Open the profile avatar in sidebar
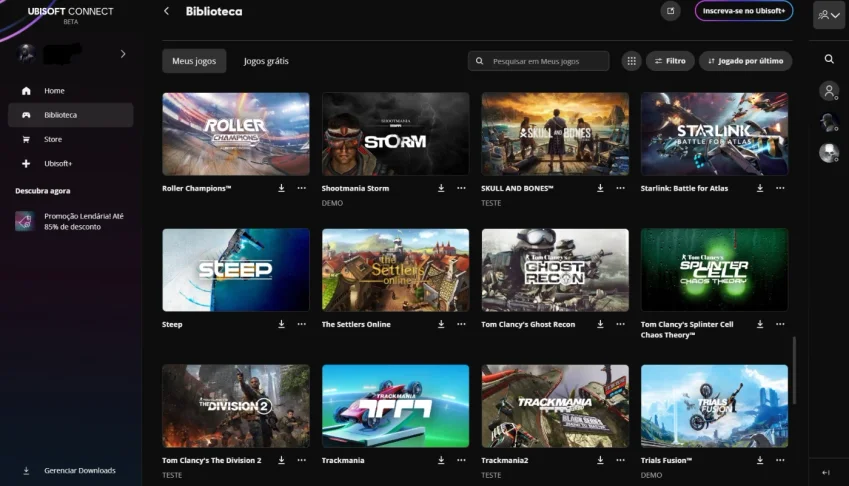The height and width of the screenshot is (486, 849). (x=27, y=54)
